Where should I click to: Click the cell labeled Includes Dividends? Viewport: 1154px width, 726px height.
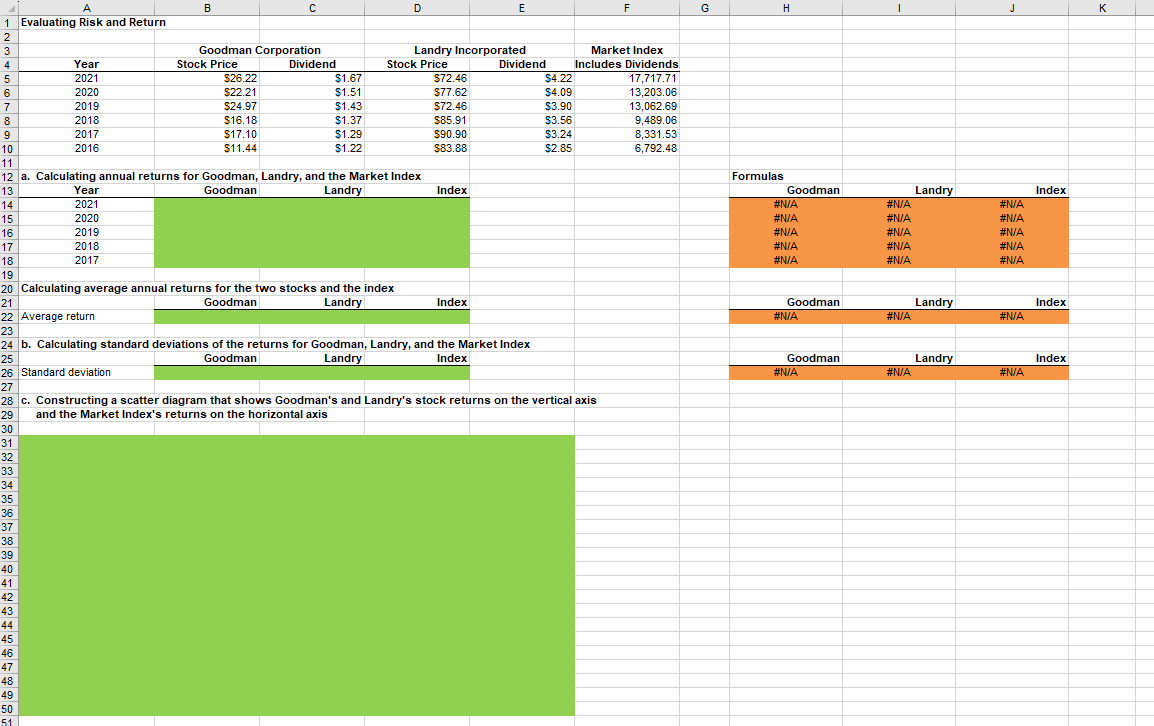click(627, 63)
